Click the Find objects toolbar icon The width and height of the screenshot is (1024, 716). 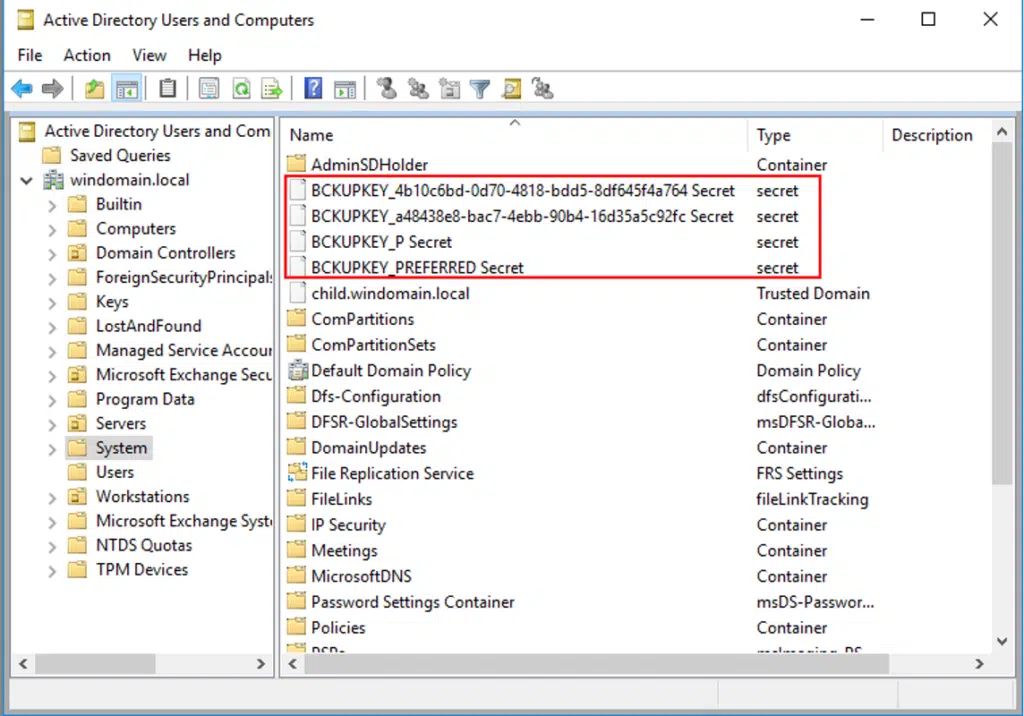[511, 88]
